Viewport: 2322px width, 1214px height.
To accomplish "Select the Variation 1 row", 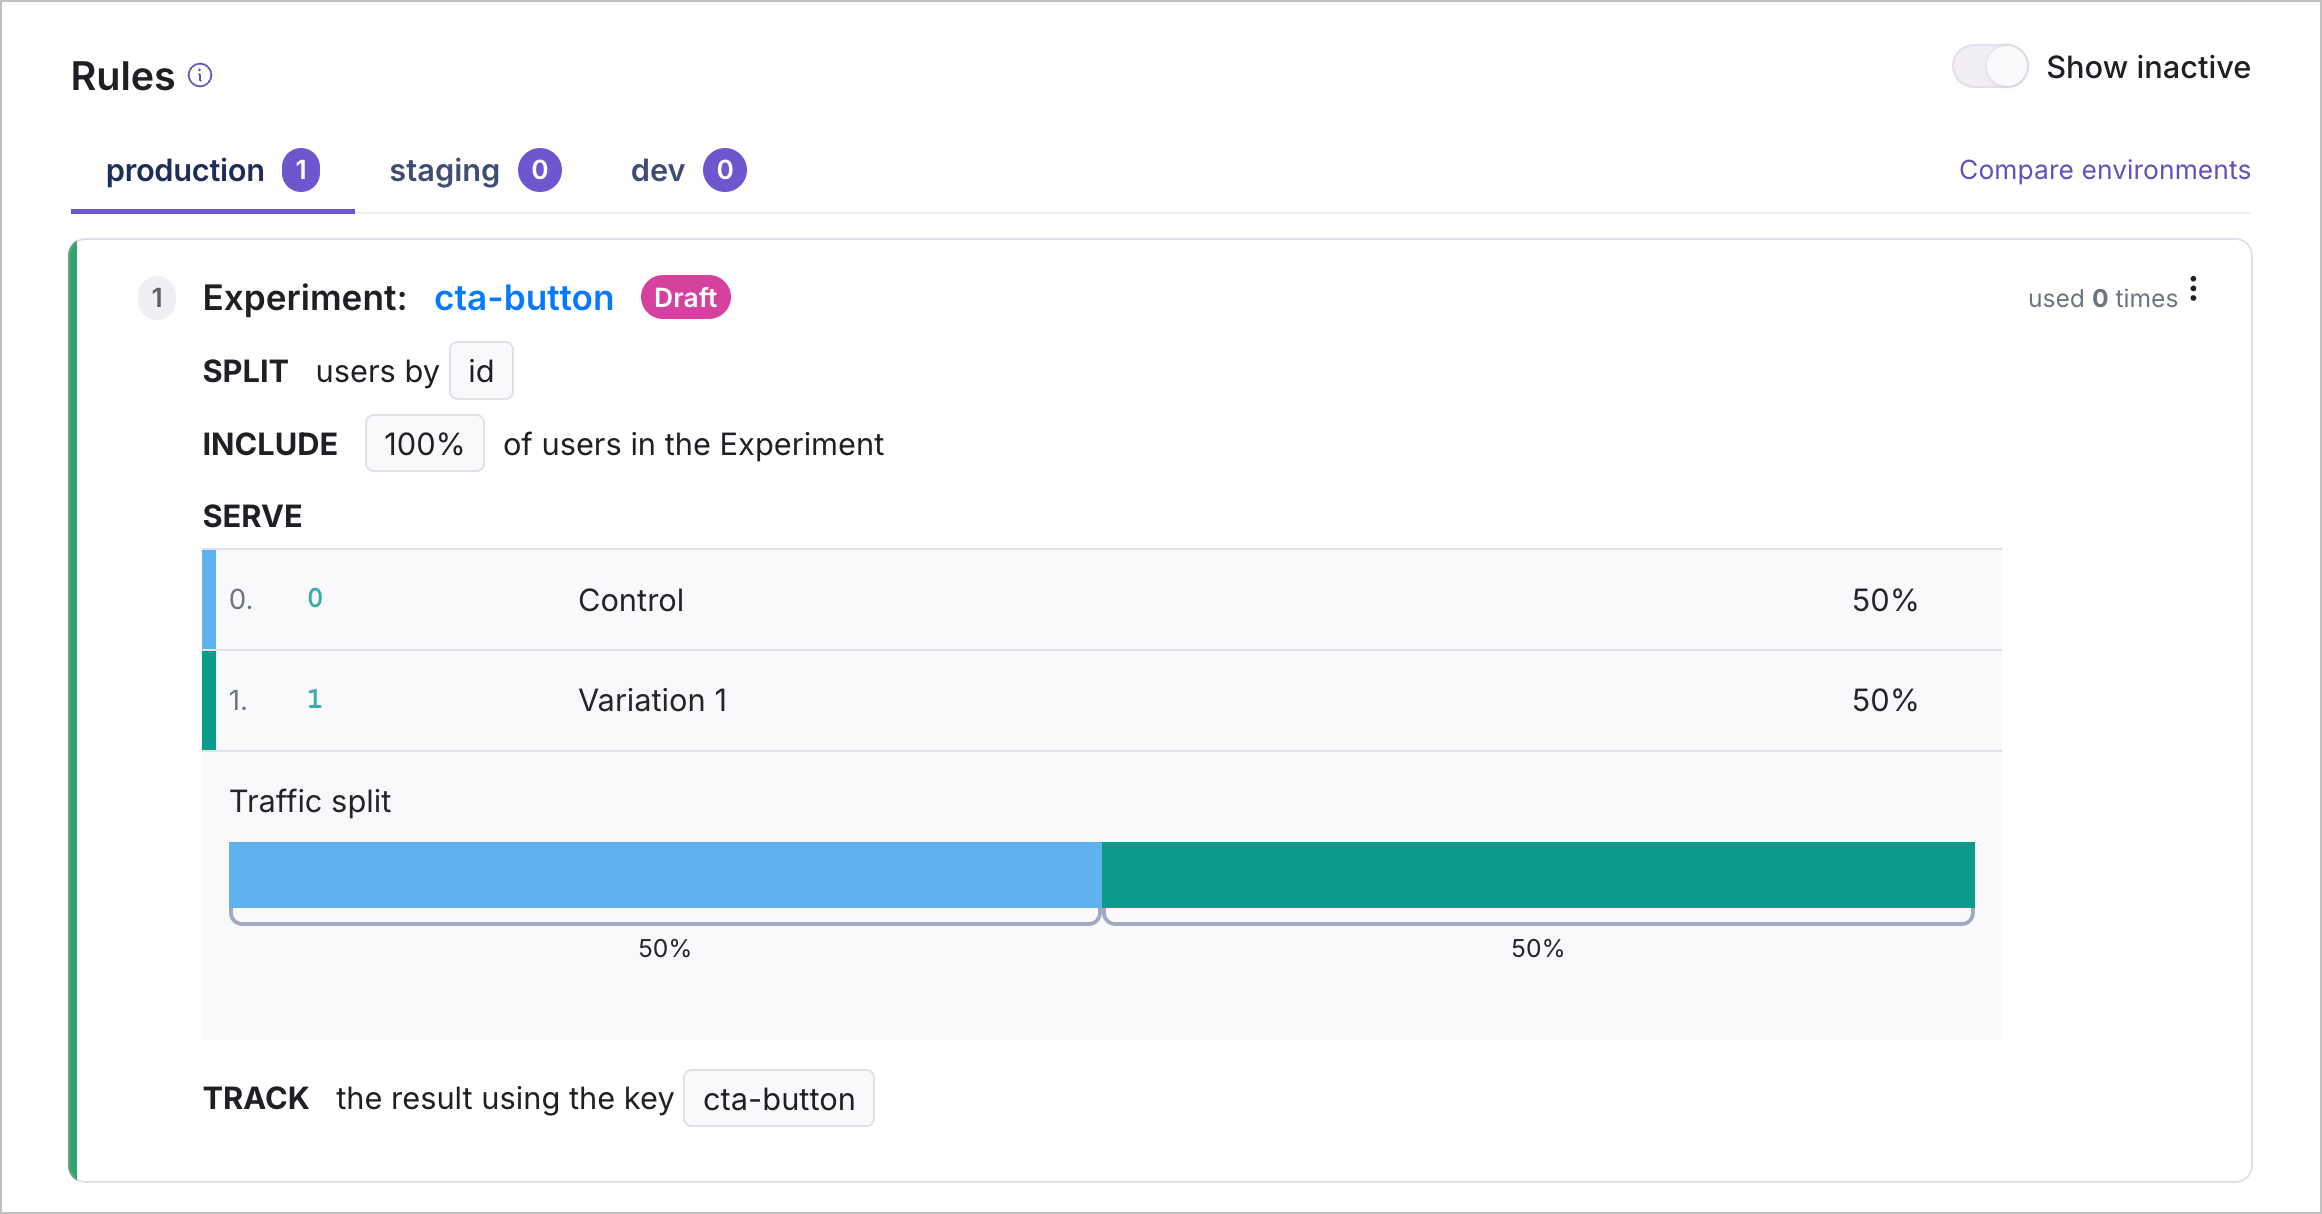I will pos(1102,700).
